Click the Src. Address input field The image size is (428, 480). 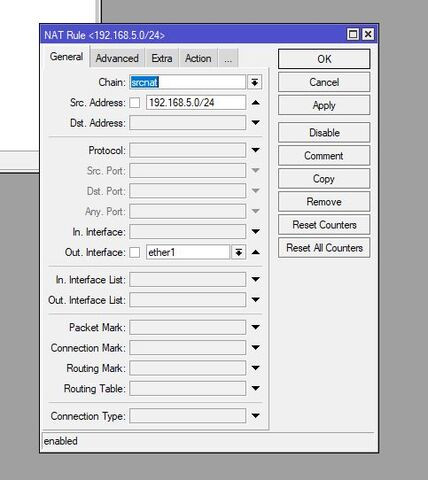point(196,102)
